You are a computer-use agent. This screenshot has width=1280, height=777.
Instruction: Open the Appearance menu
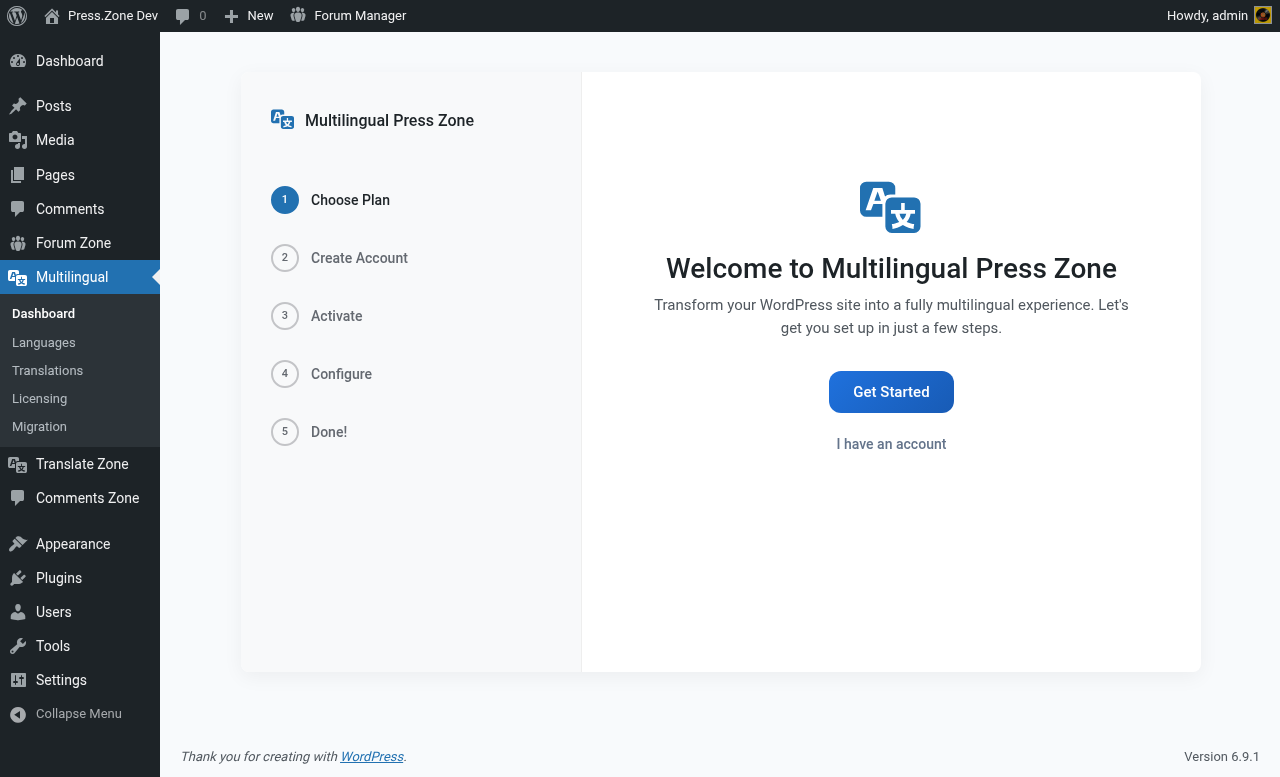[x=80, y=544]
